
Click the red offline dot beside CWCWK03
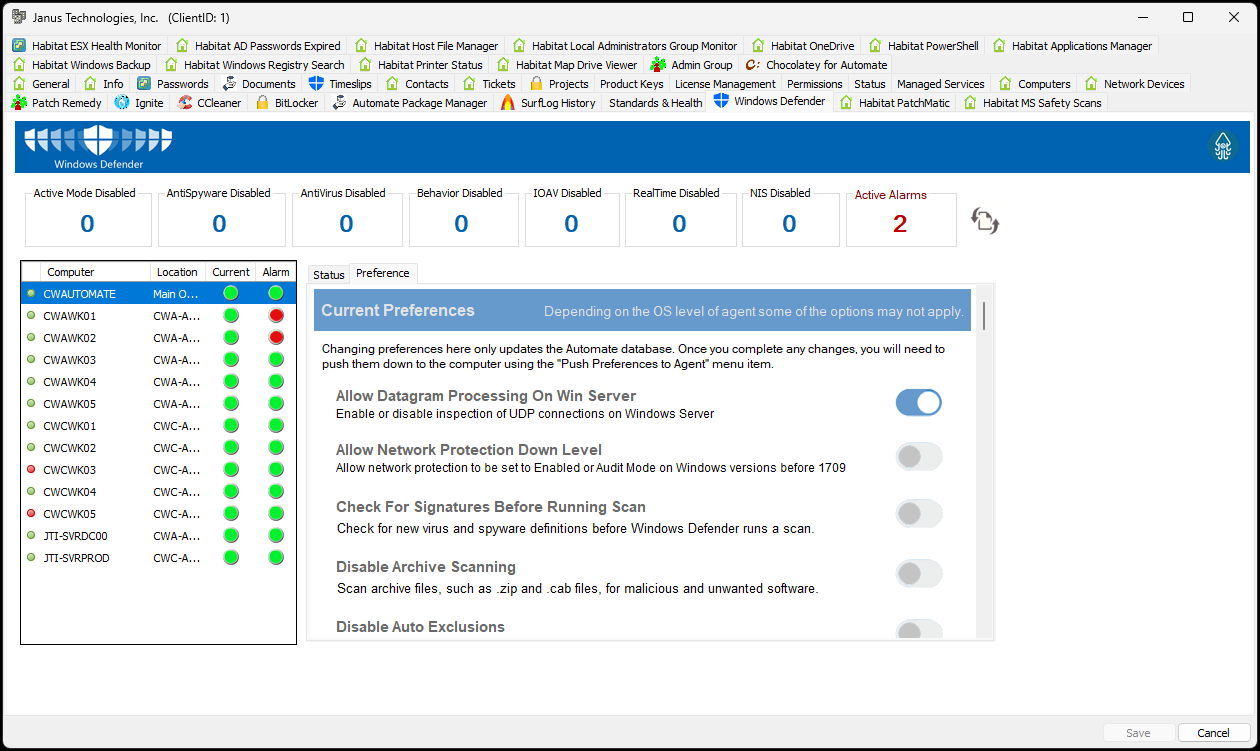pyautogui.click(x=31, y=470)
